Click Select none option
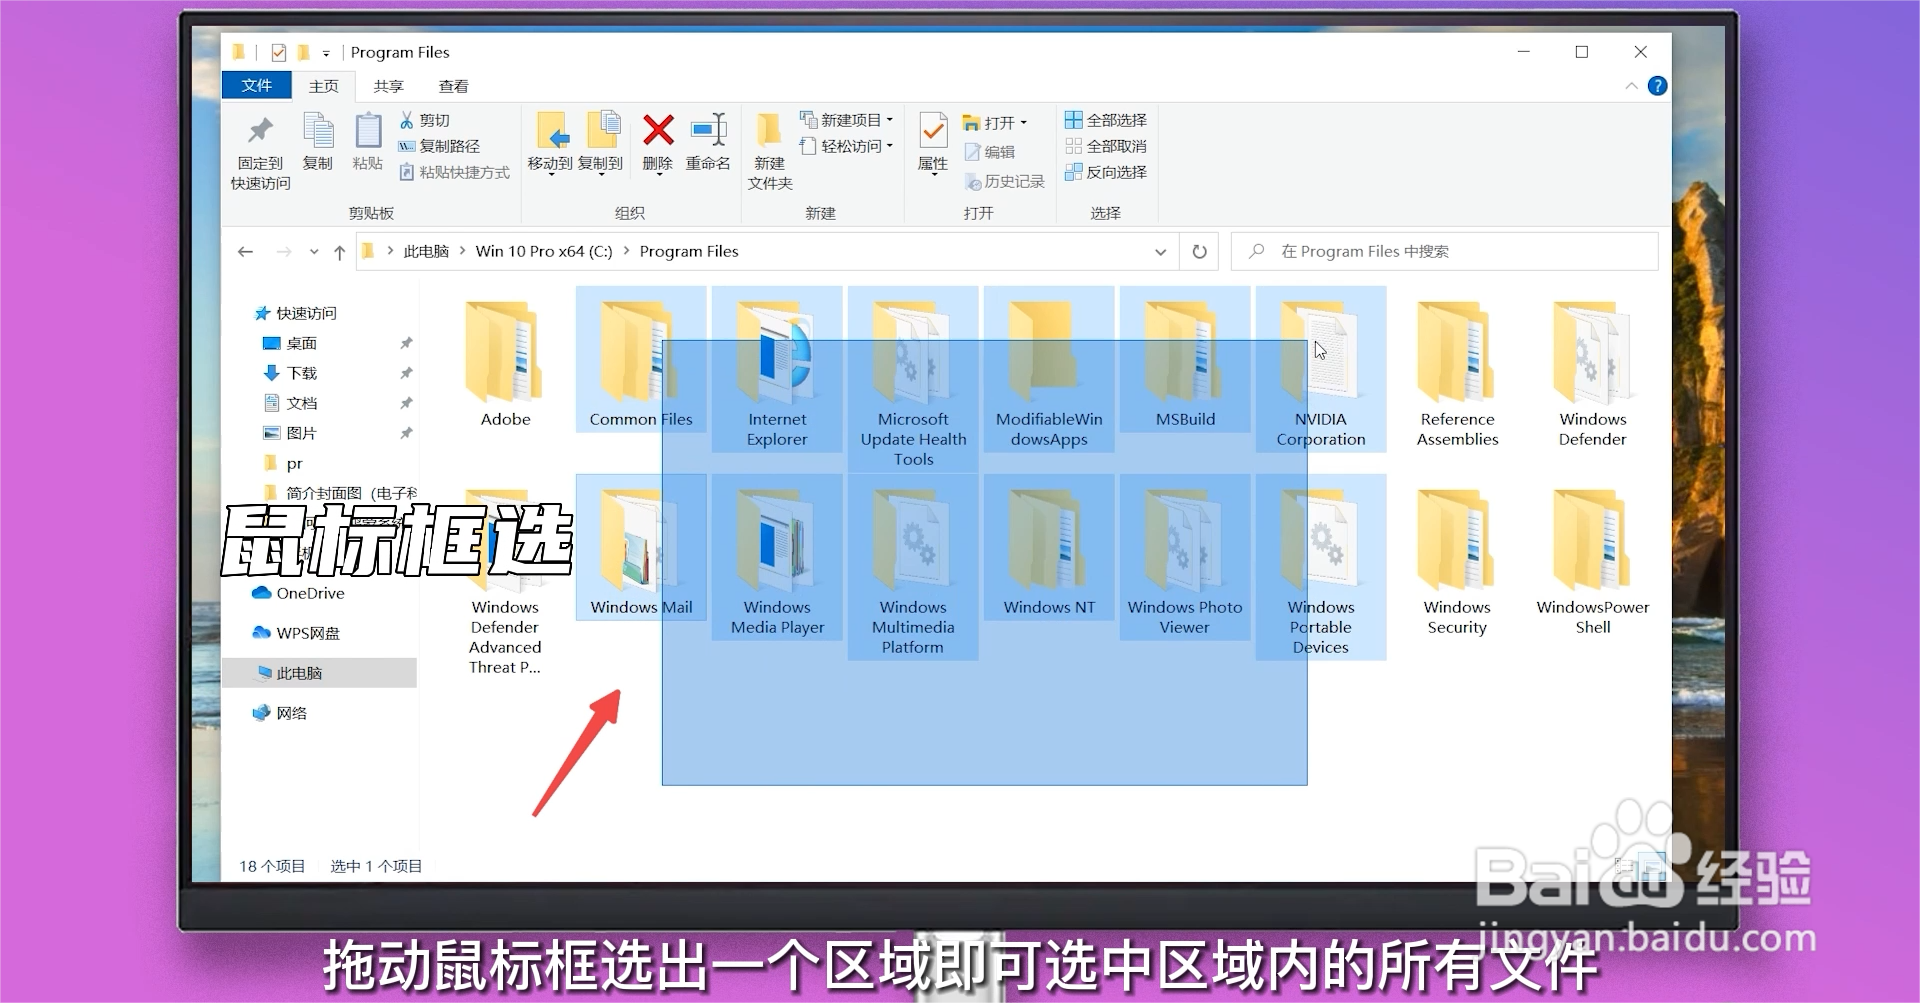The width and height of the screenshot is (1920, 1003). click(x=1106, y=146)
